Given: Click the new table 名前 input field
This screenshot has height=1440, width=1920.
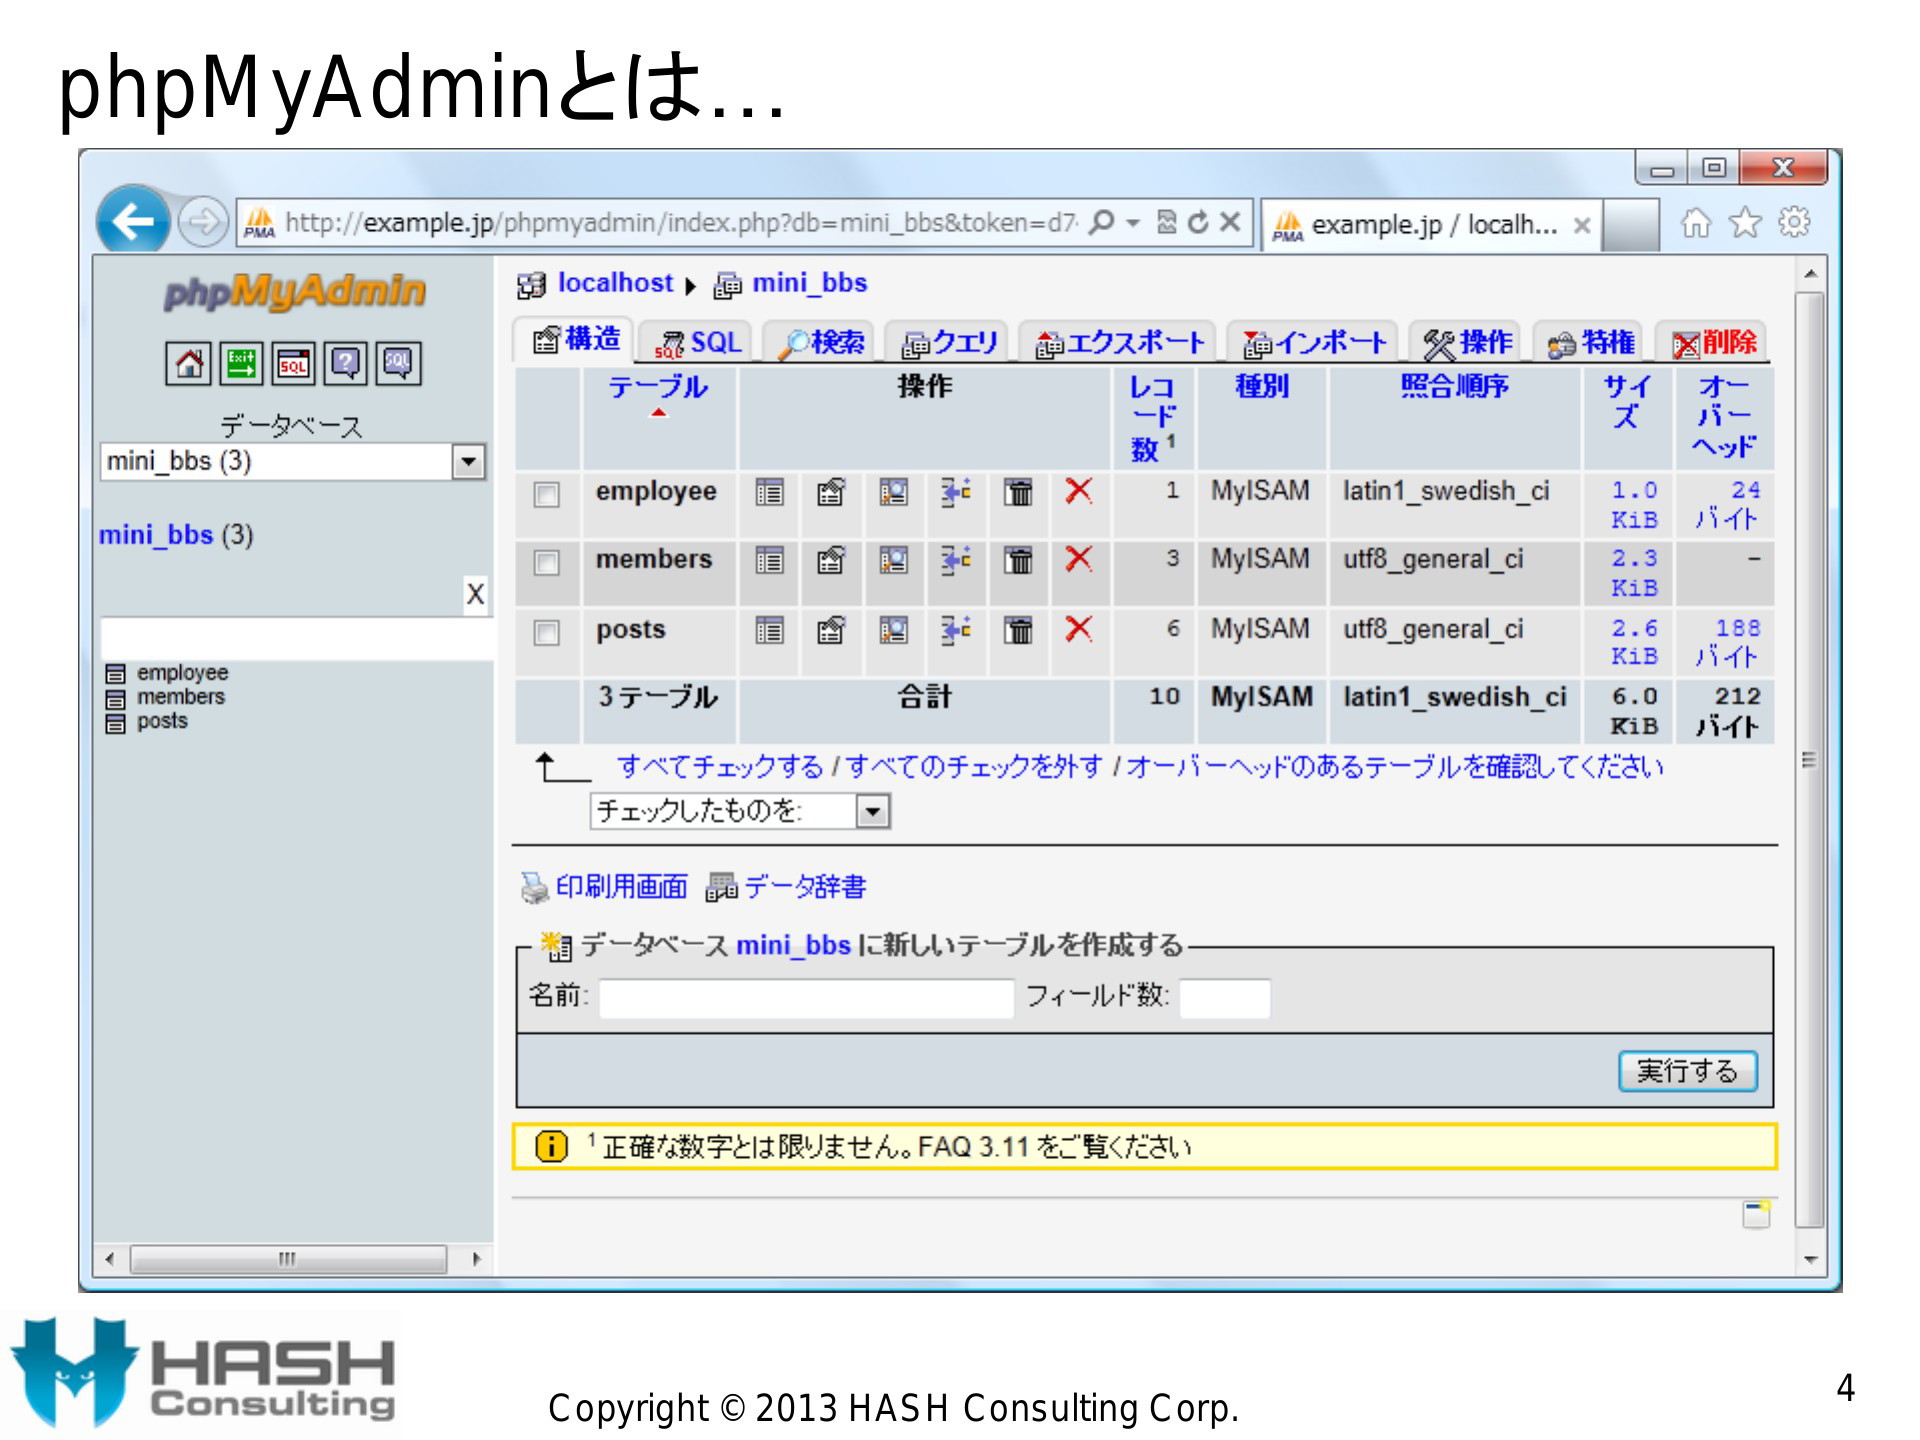Looking at the screenshot, I should point(806,998).
